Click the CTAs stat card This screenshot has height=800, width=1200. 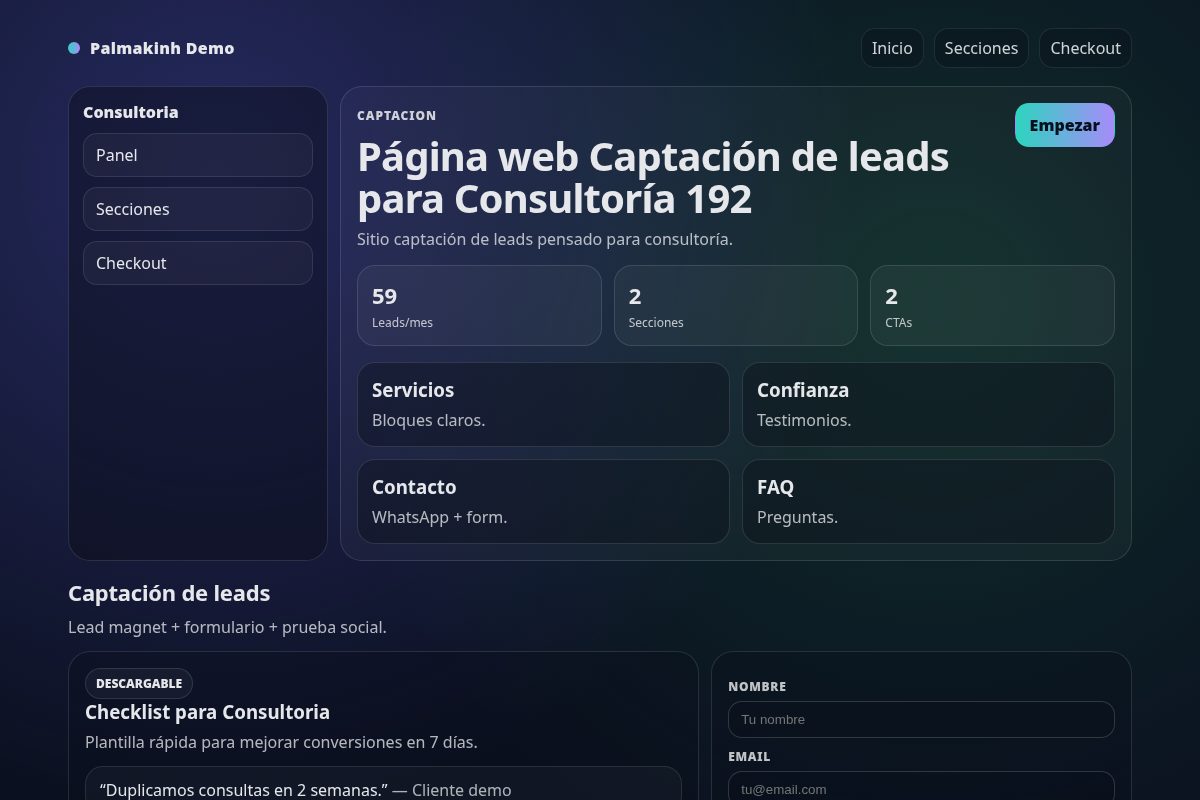tap(992, 305)
